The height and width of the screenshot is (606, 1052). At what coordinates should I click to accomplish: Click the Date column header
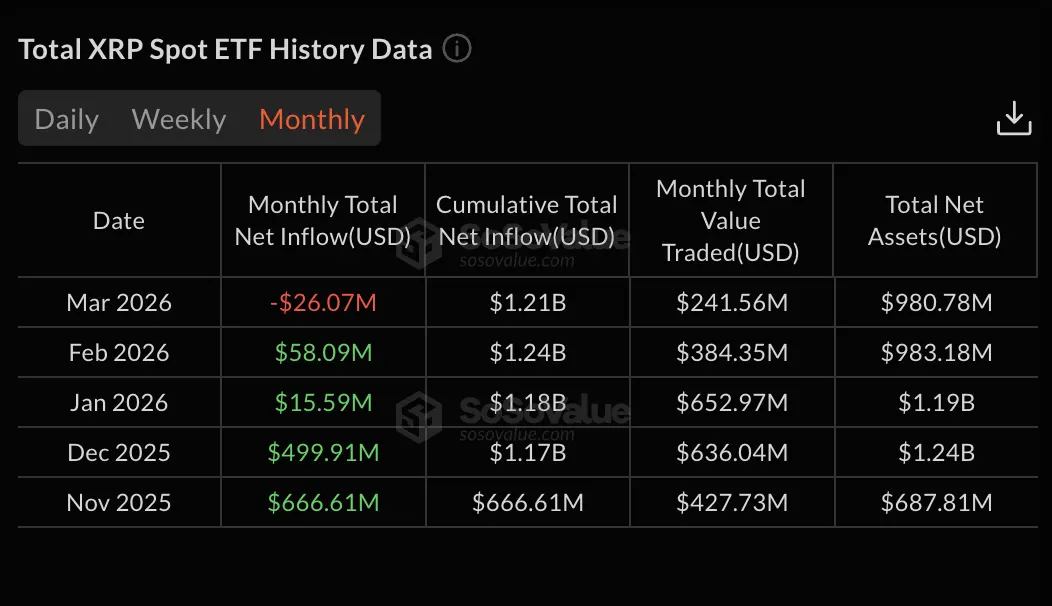click(119, 221)
